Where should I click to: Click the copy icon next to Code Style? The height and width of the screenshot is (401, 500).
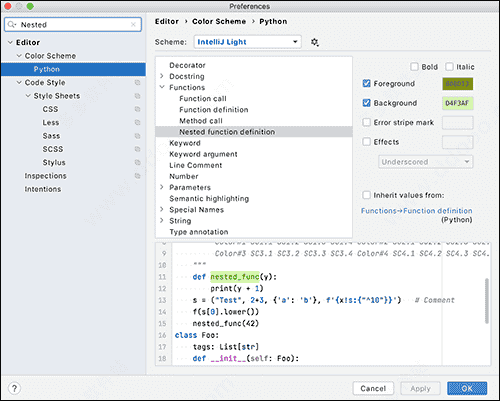(137, 82)
